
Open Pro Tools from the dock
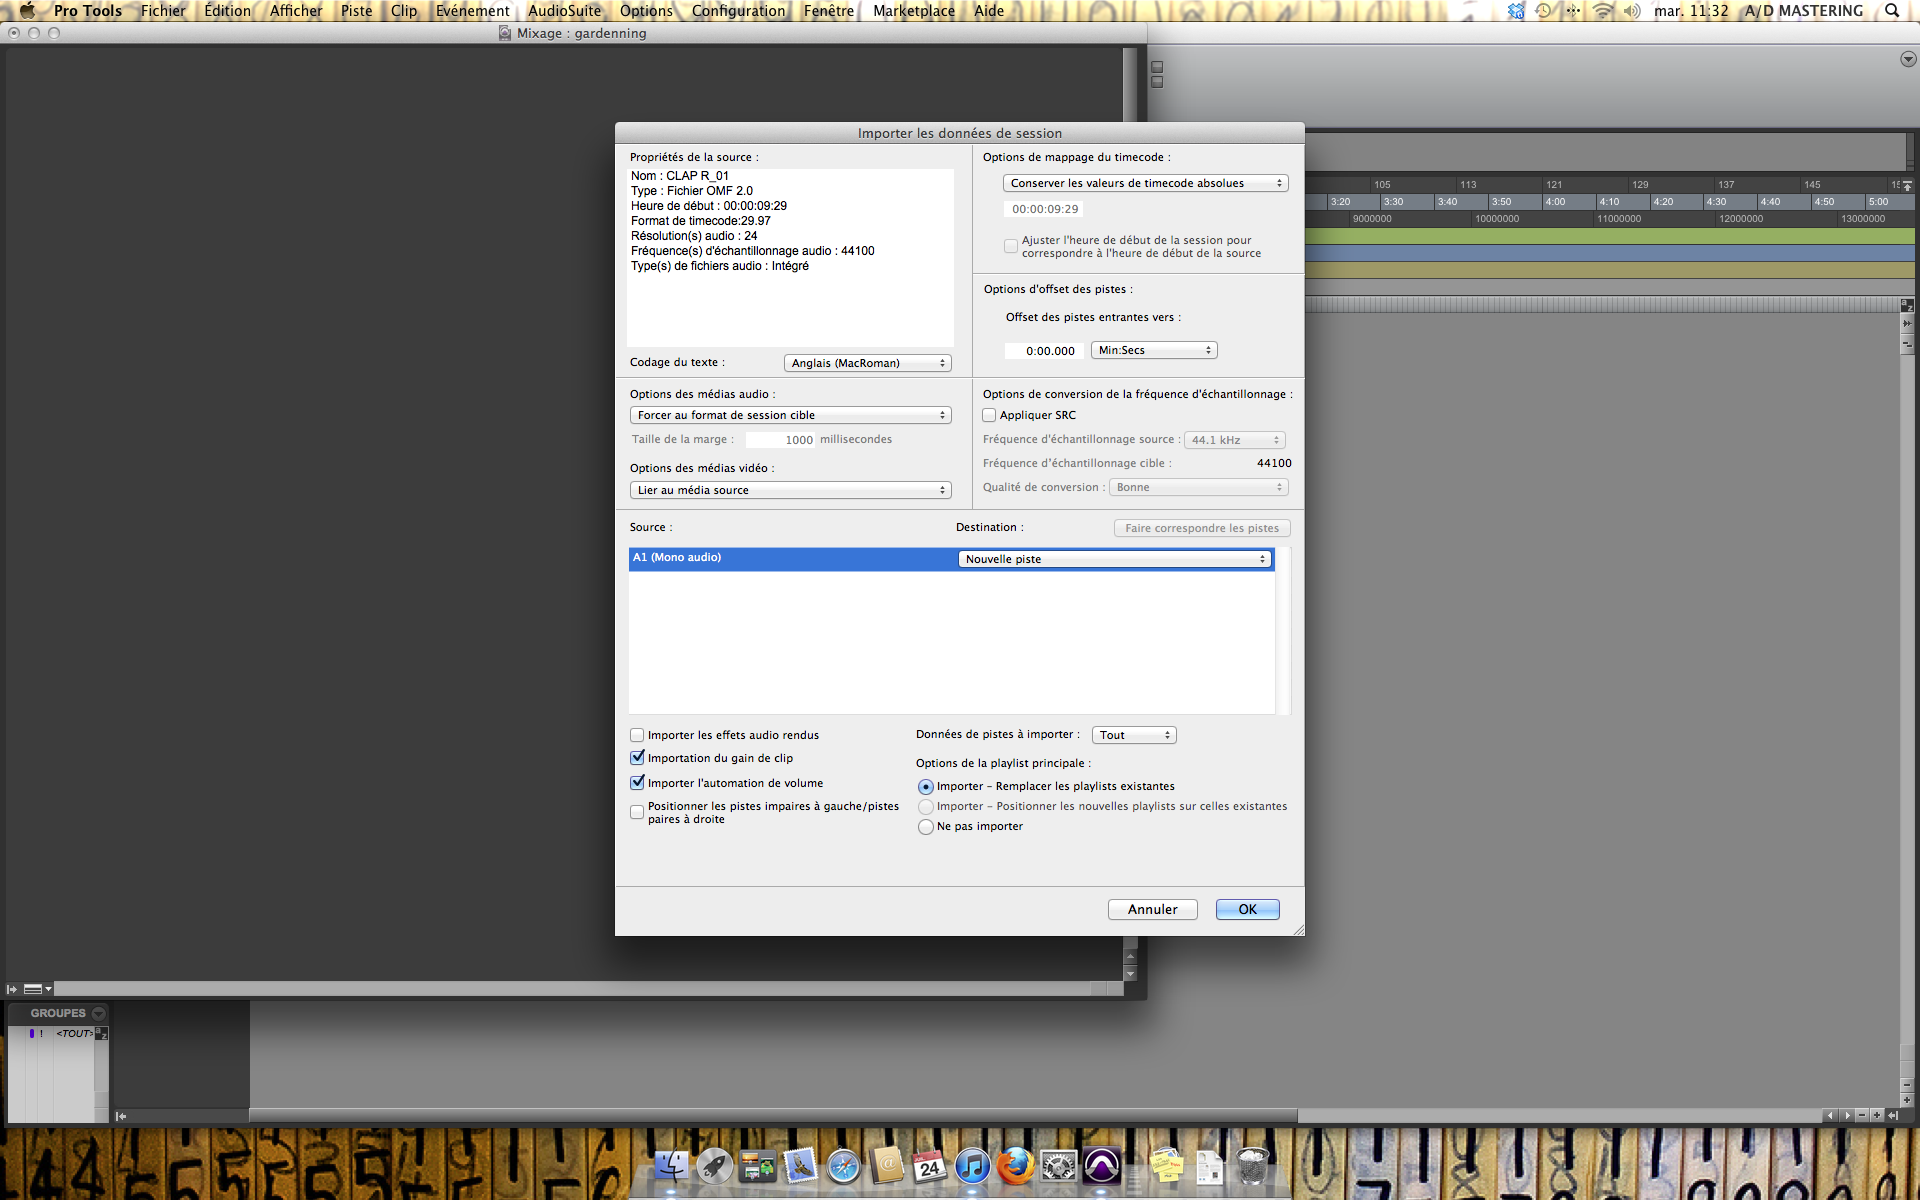(1101, 1166)
